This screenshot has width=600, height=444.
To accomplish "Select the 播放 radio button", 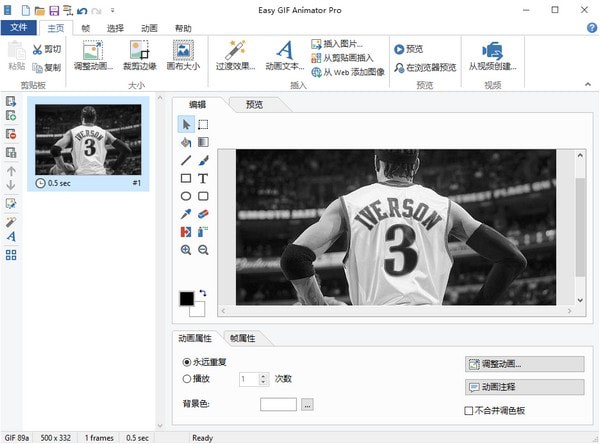I will (x=187, y=379).
